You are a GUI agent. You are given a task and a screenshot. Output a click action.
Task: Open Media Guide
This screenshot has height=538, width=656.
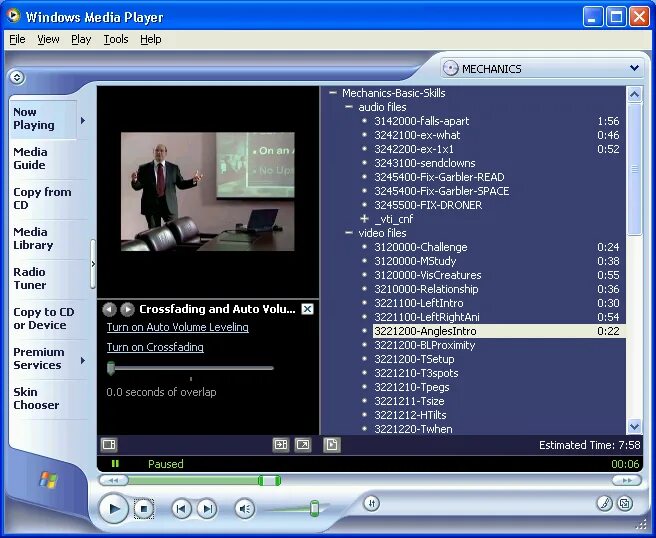pyautogui.click(x=48, y=159)
